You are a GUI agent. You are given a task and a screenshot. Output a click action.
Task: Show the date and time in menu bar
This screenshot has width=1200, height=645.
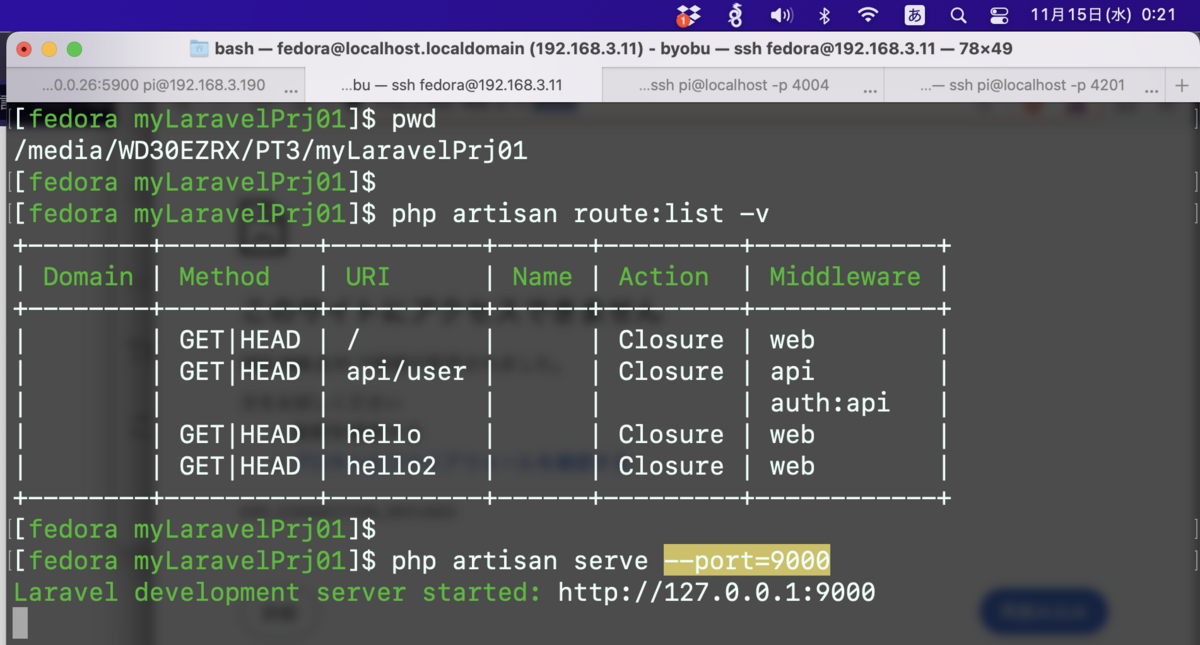1103,15
